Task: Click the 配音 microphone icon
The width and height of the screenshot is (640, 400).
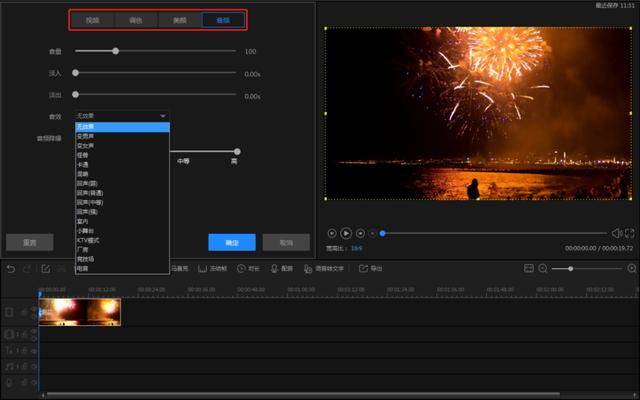Action: 274,268
